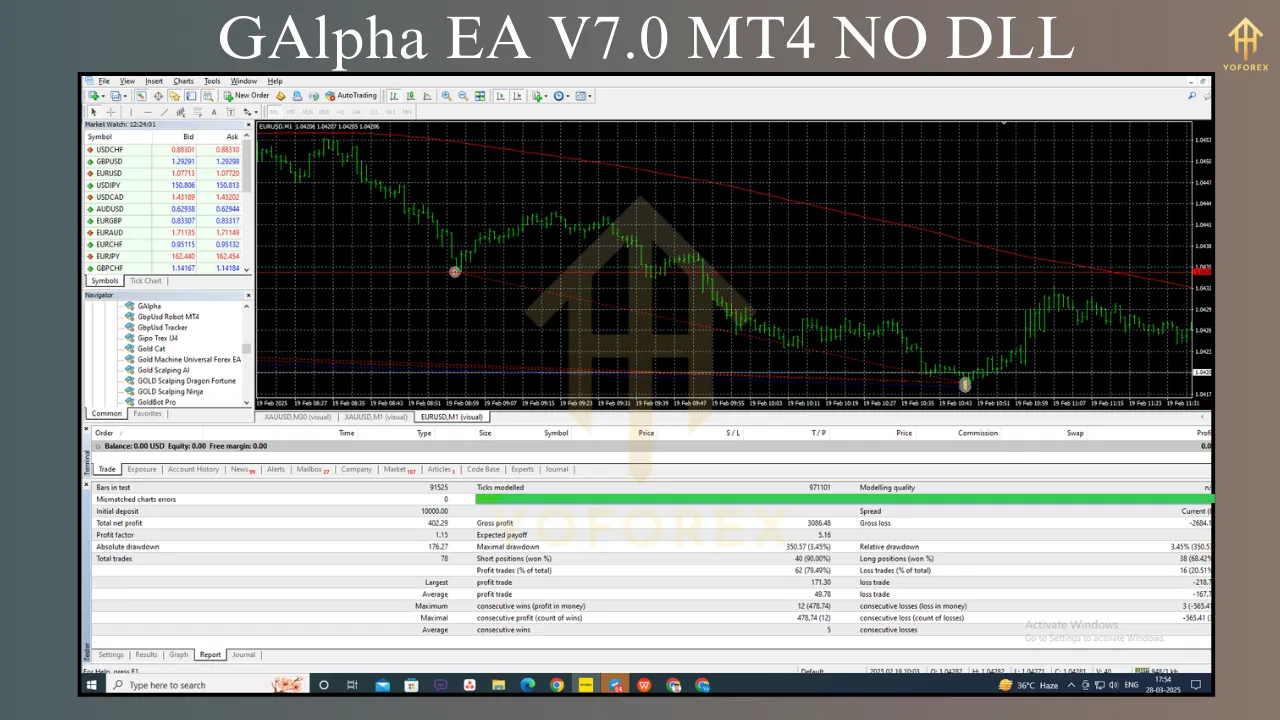Toggle auto scroll chart icon
Image resolution: width=1280 pixels, height=720 pixels.
tap(501, 96)
